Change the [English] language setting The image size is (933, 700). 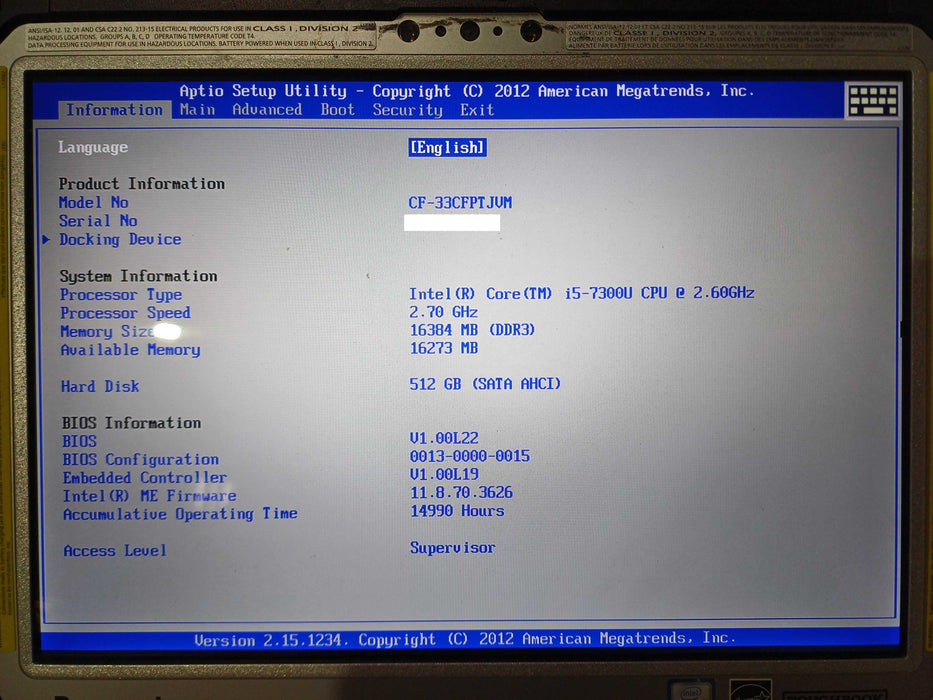447,148
